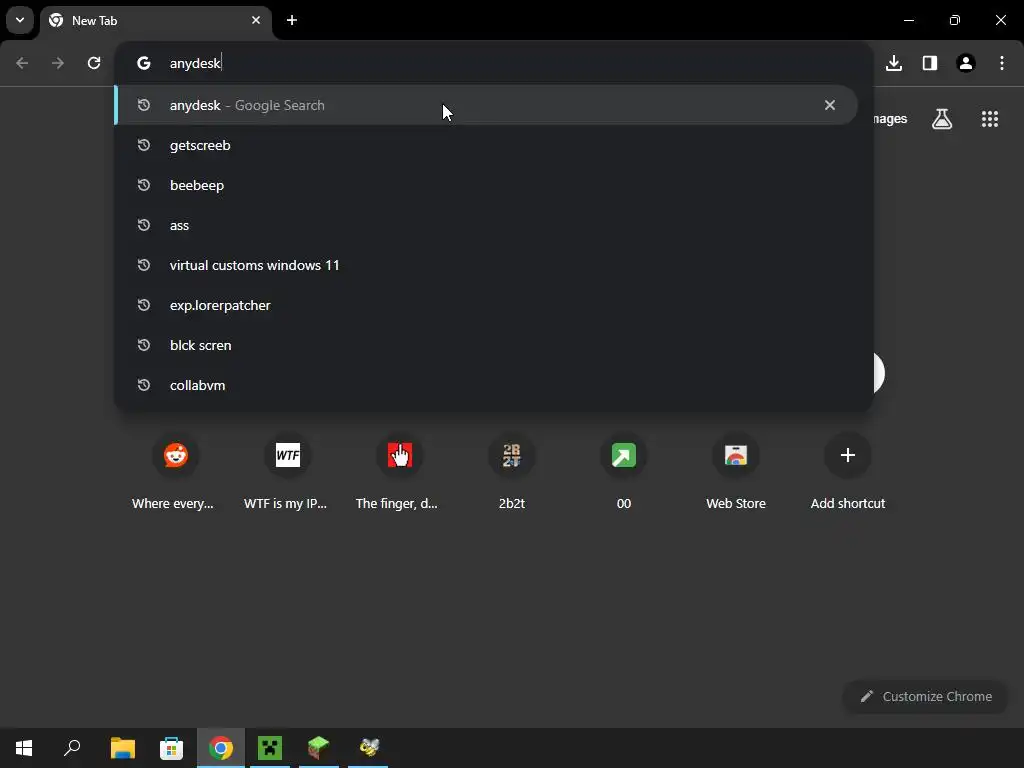
Task: Toggle the side panel icon
Action: pyautogui.click(x=930, y=63)
